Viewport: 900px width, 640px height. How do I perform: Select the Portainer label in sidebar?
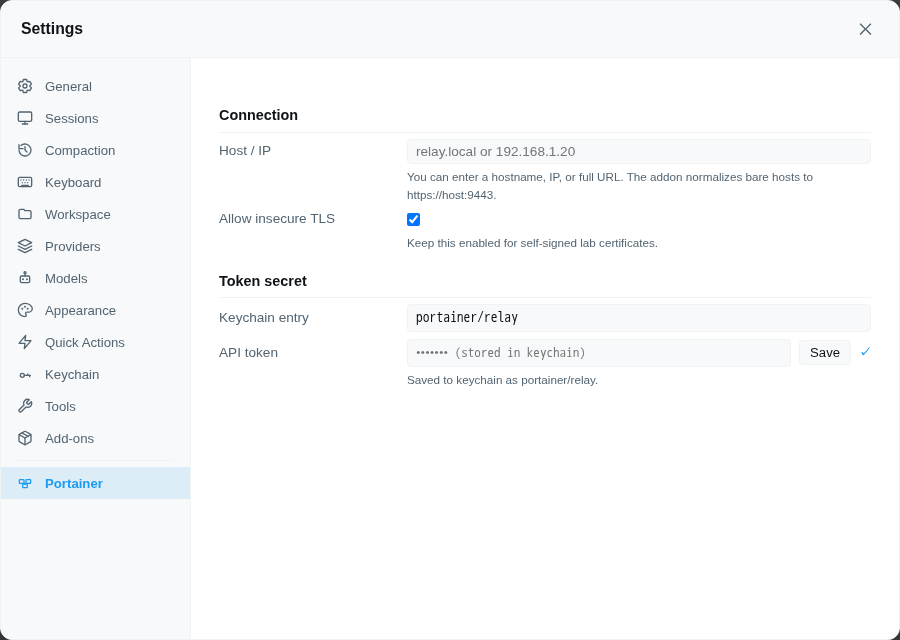click(73, 483)
